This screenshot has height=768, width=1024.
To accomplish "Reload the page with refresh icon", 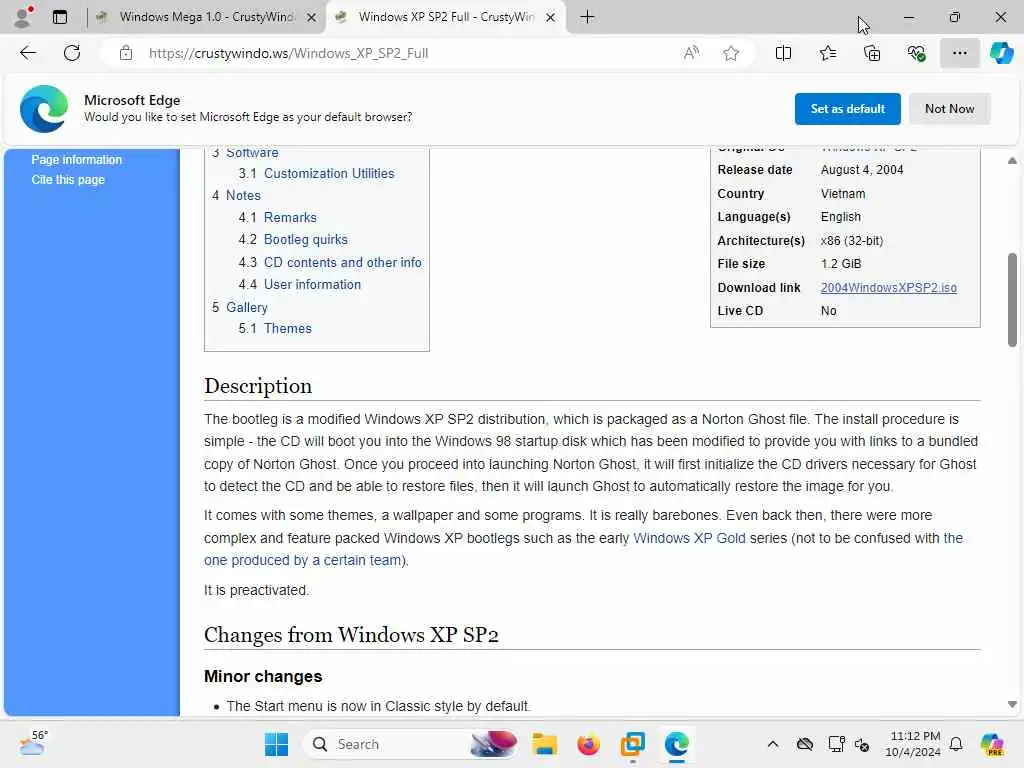I will (72, 53).
